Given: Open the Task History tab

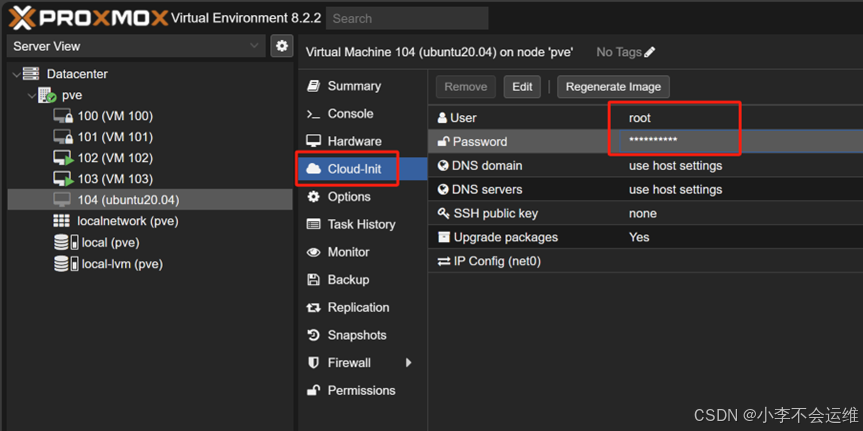Looking at the screenshot, I should [x=363, y=225].
